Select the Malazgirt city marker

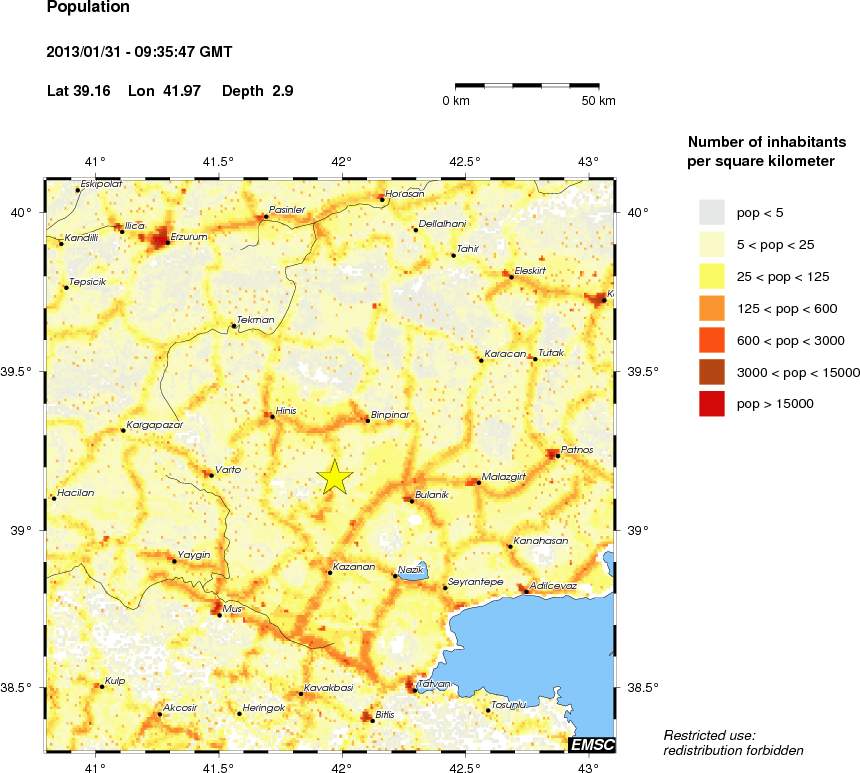(479, 483)
